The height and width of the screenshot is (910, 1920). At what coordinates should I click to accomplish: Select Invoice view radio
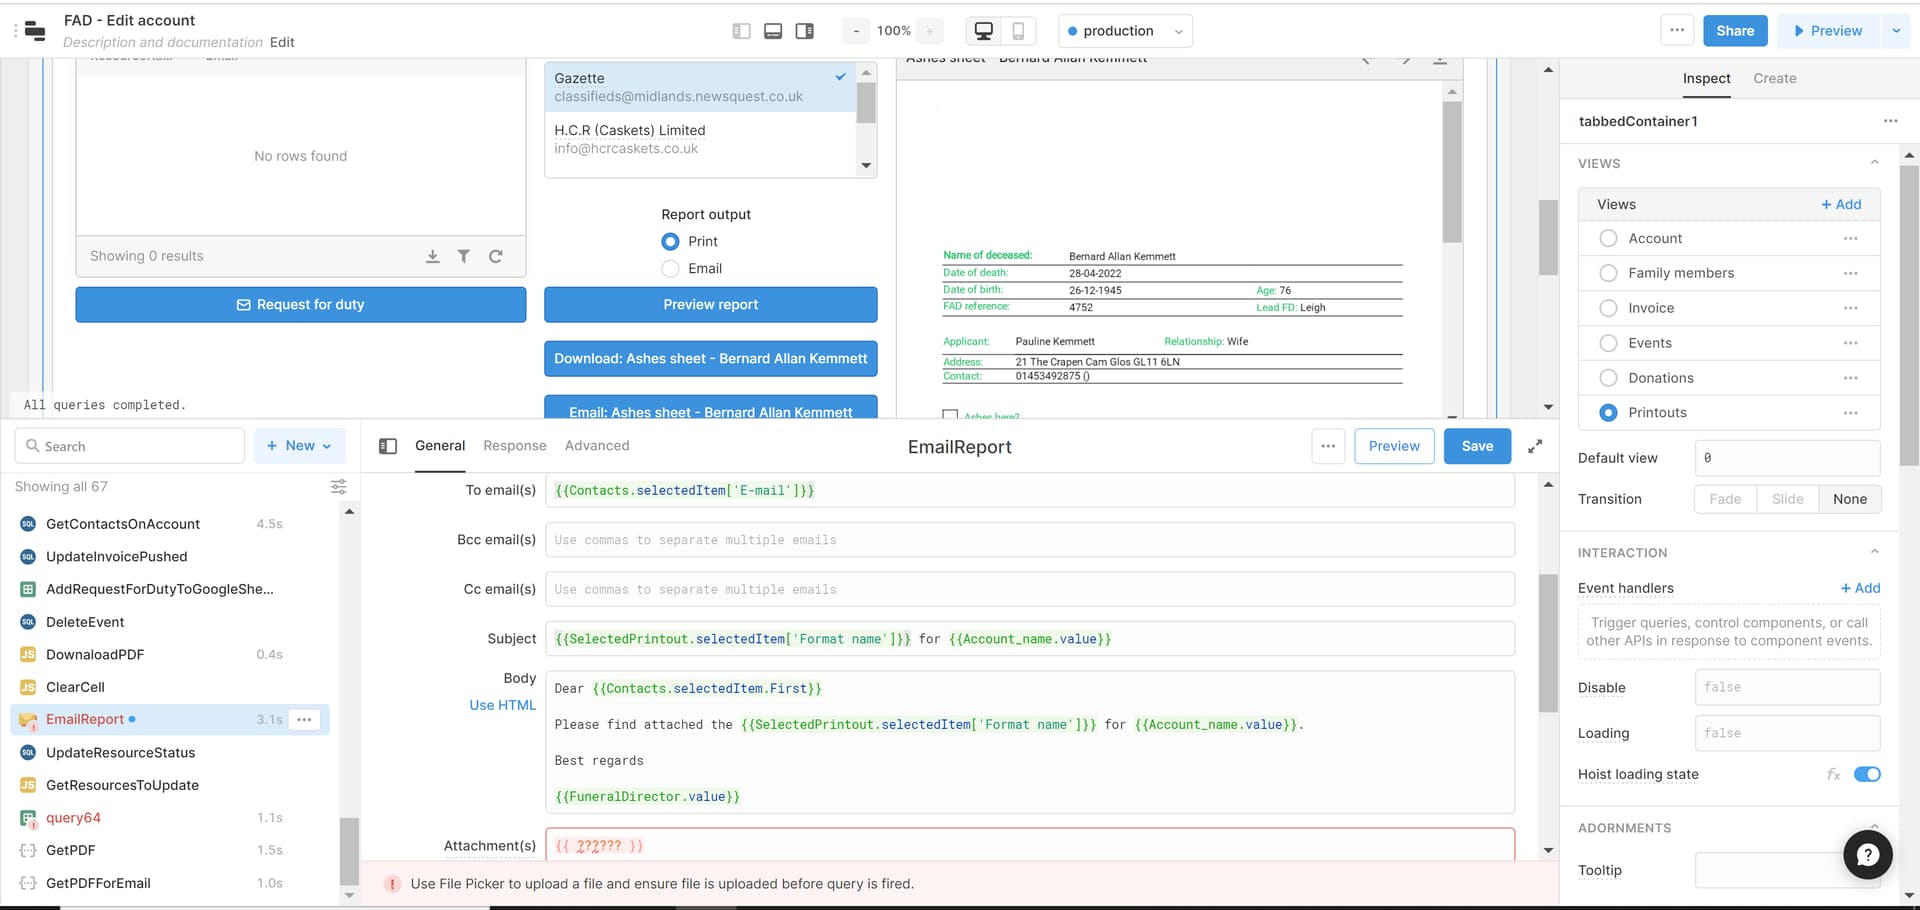coord(1608,308)
